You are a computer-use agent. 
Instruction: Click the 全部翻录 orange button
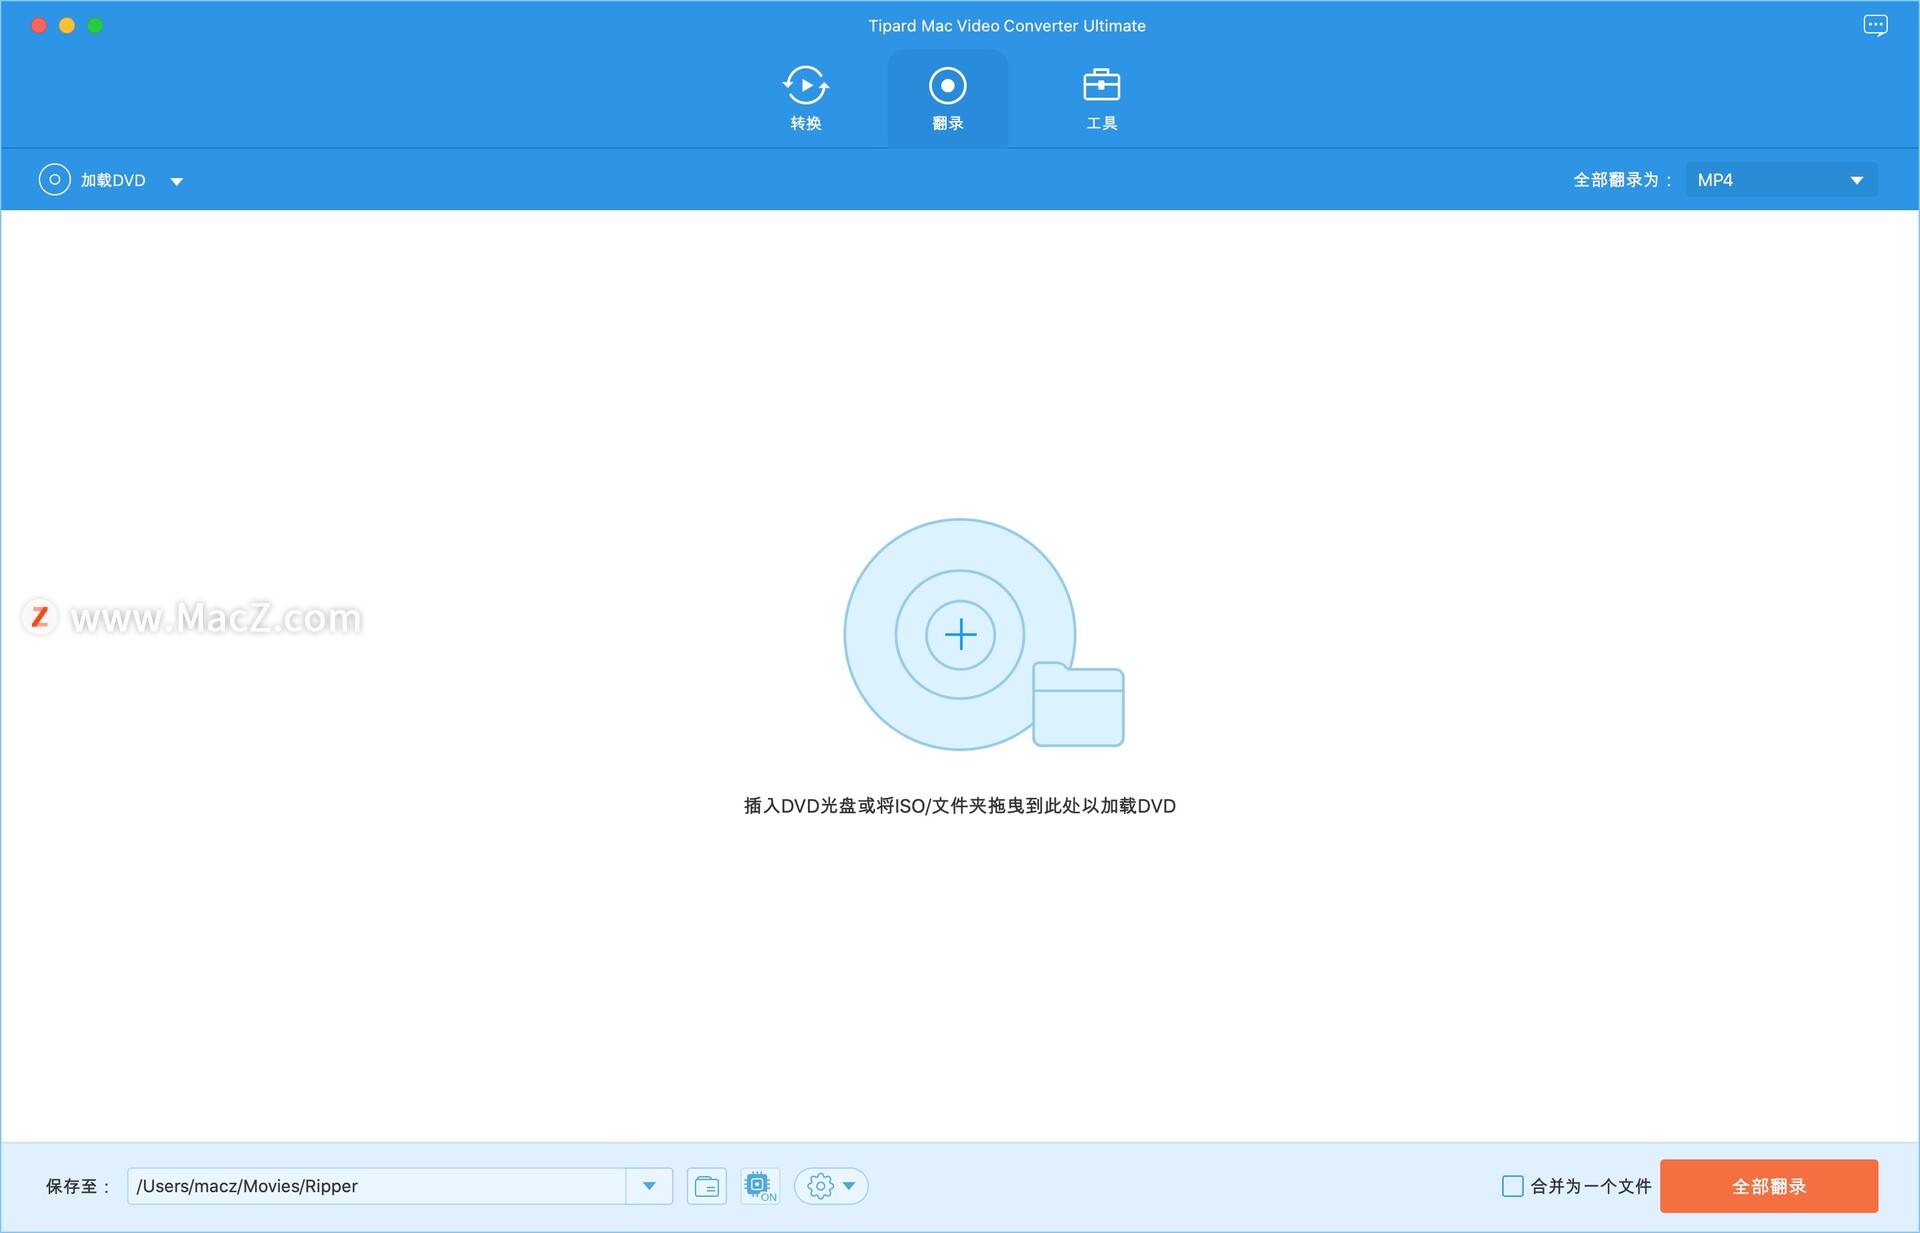point(1769,1186)
